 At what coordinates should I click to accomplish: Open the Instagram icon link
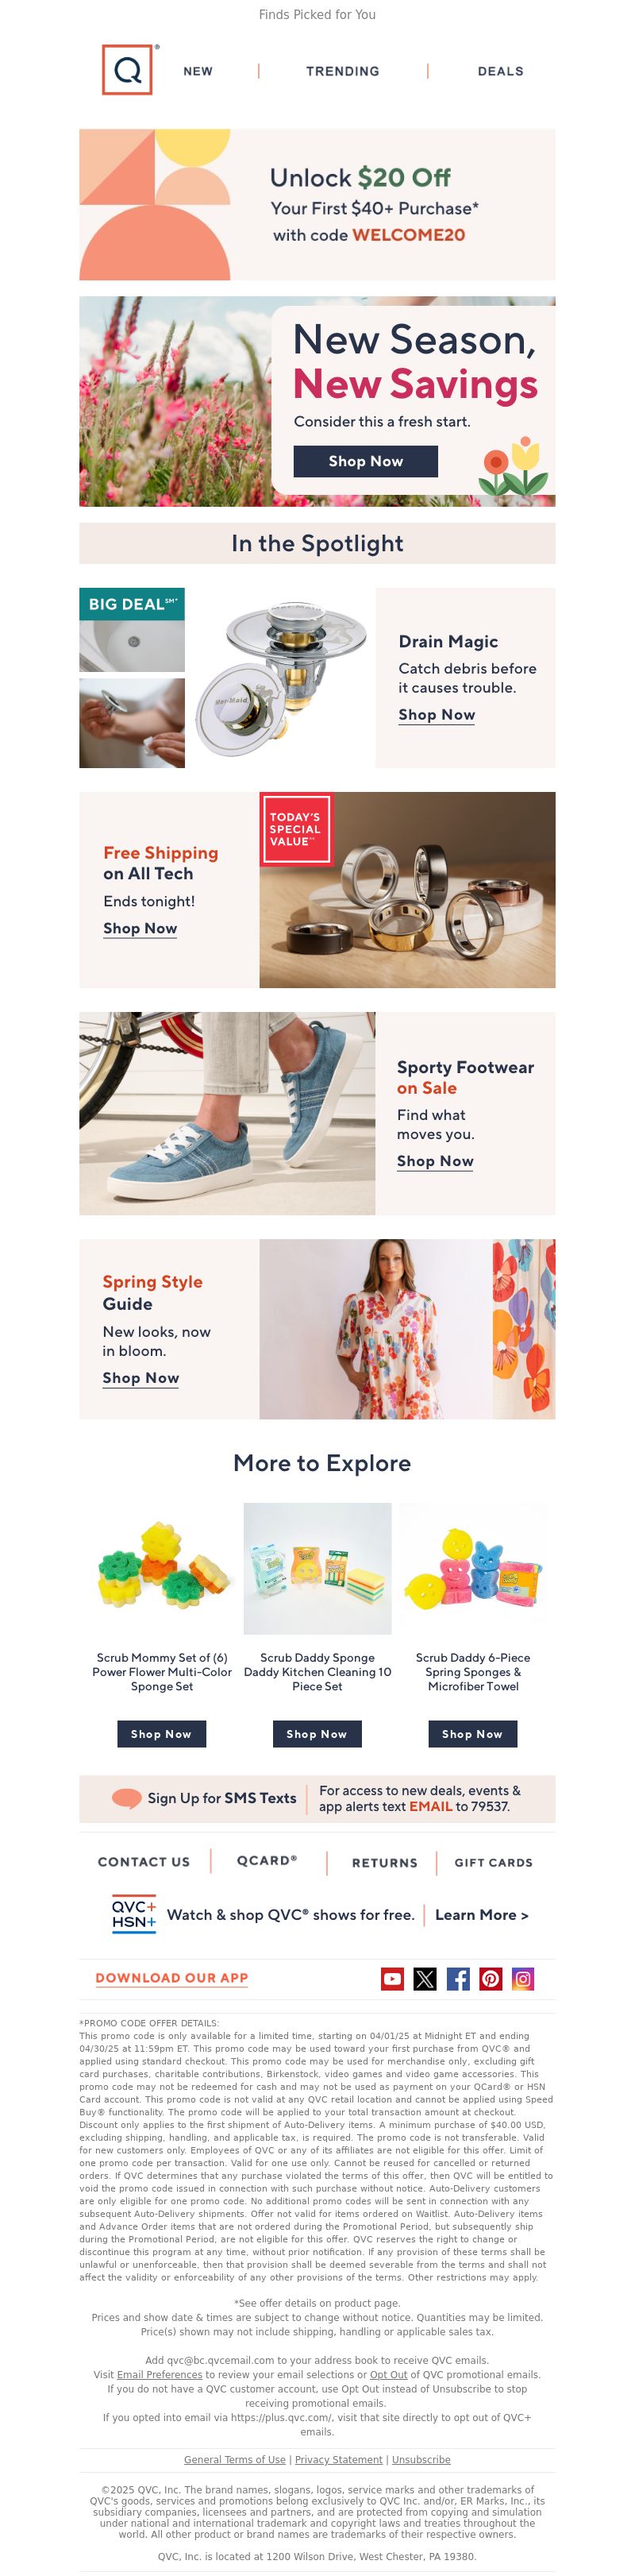(x=523, y=1978)
